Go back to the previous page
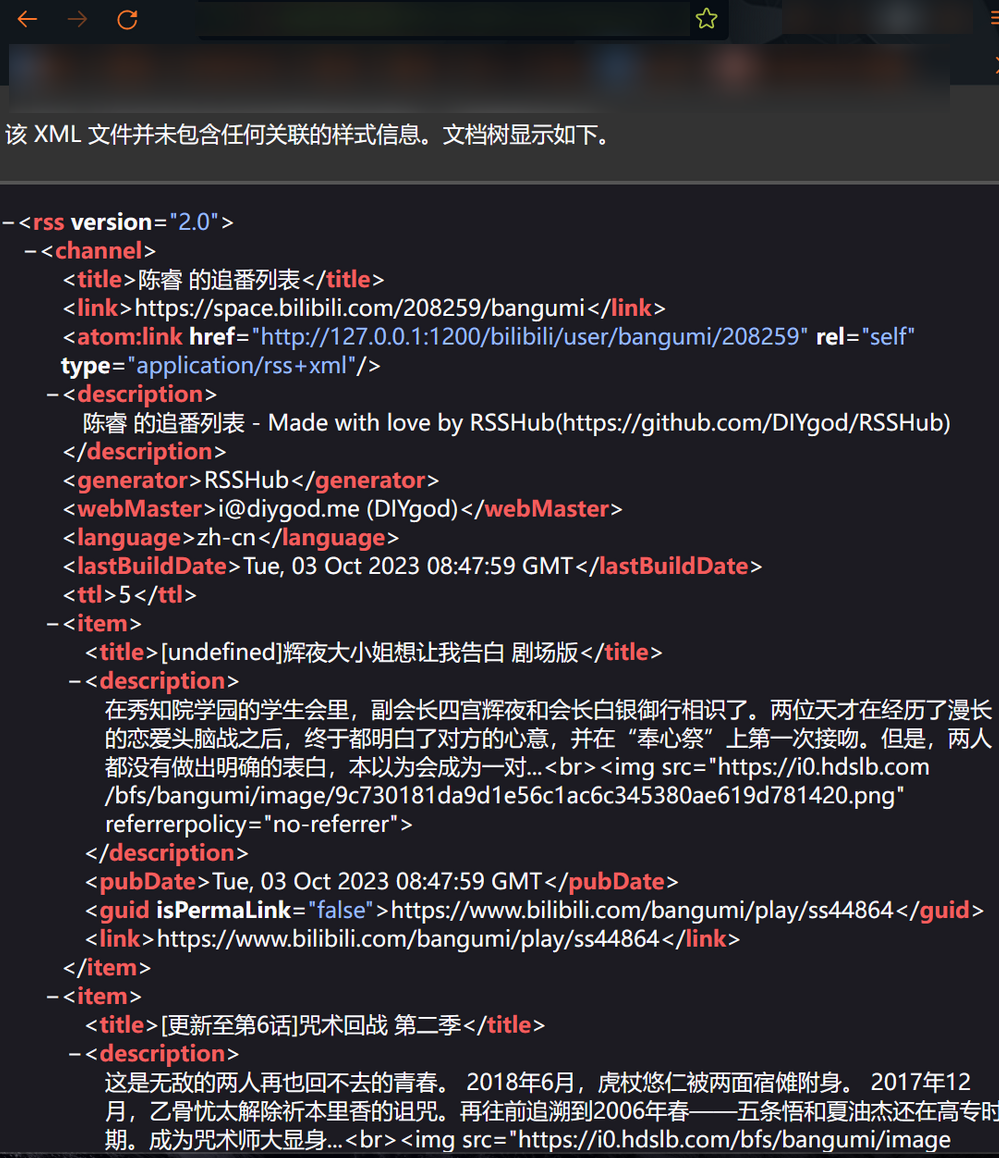The width and height of the screenshot is (999, 1158). [x=27, y=19]
